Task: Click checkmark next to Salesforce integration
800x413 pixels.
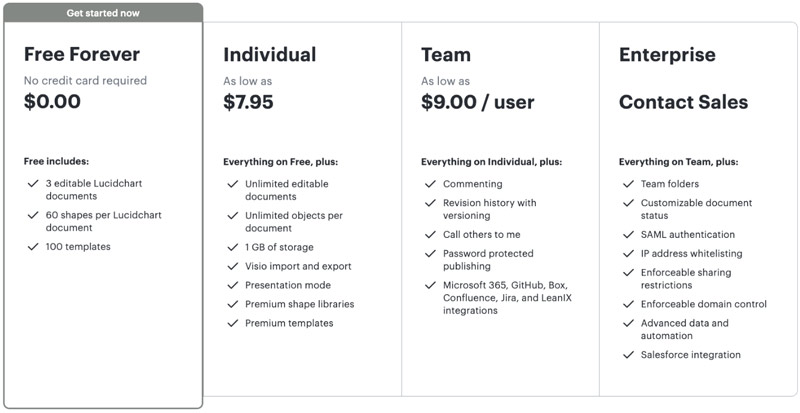Action: (x=628, y=354)
